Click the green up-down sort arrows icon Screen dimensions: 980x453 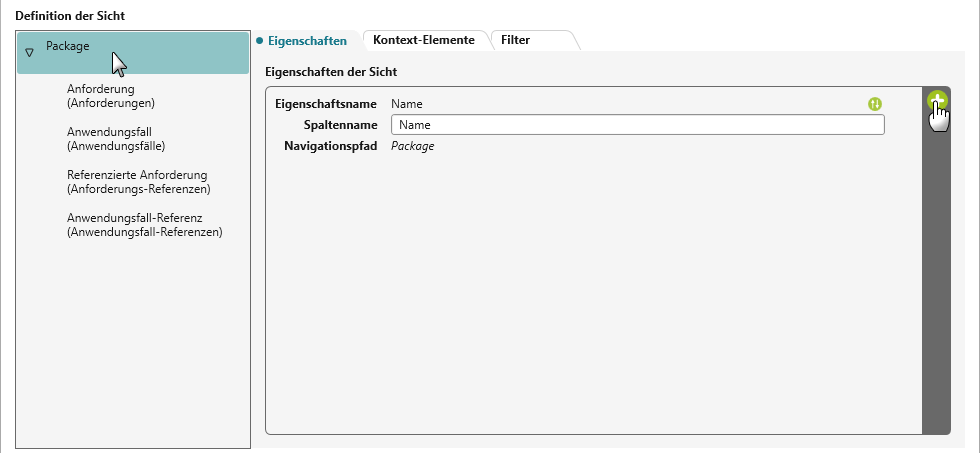(875, 104)
